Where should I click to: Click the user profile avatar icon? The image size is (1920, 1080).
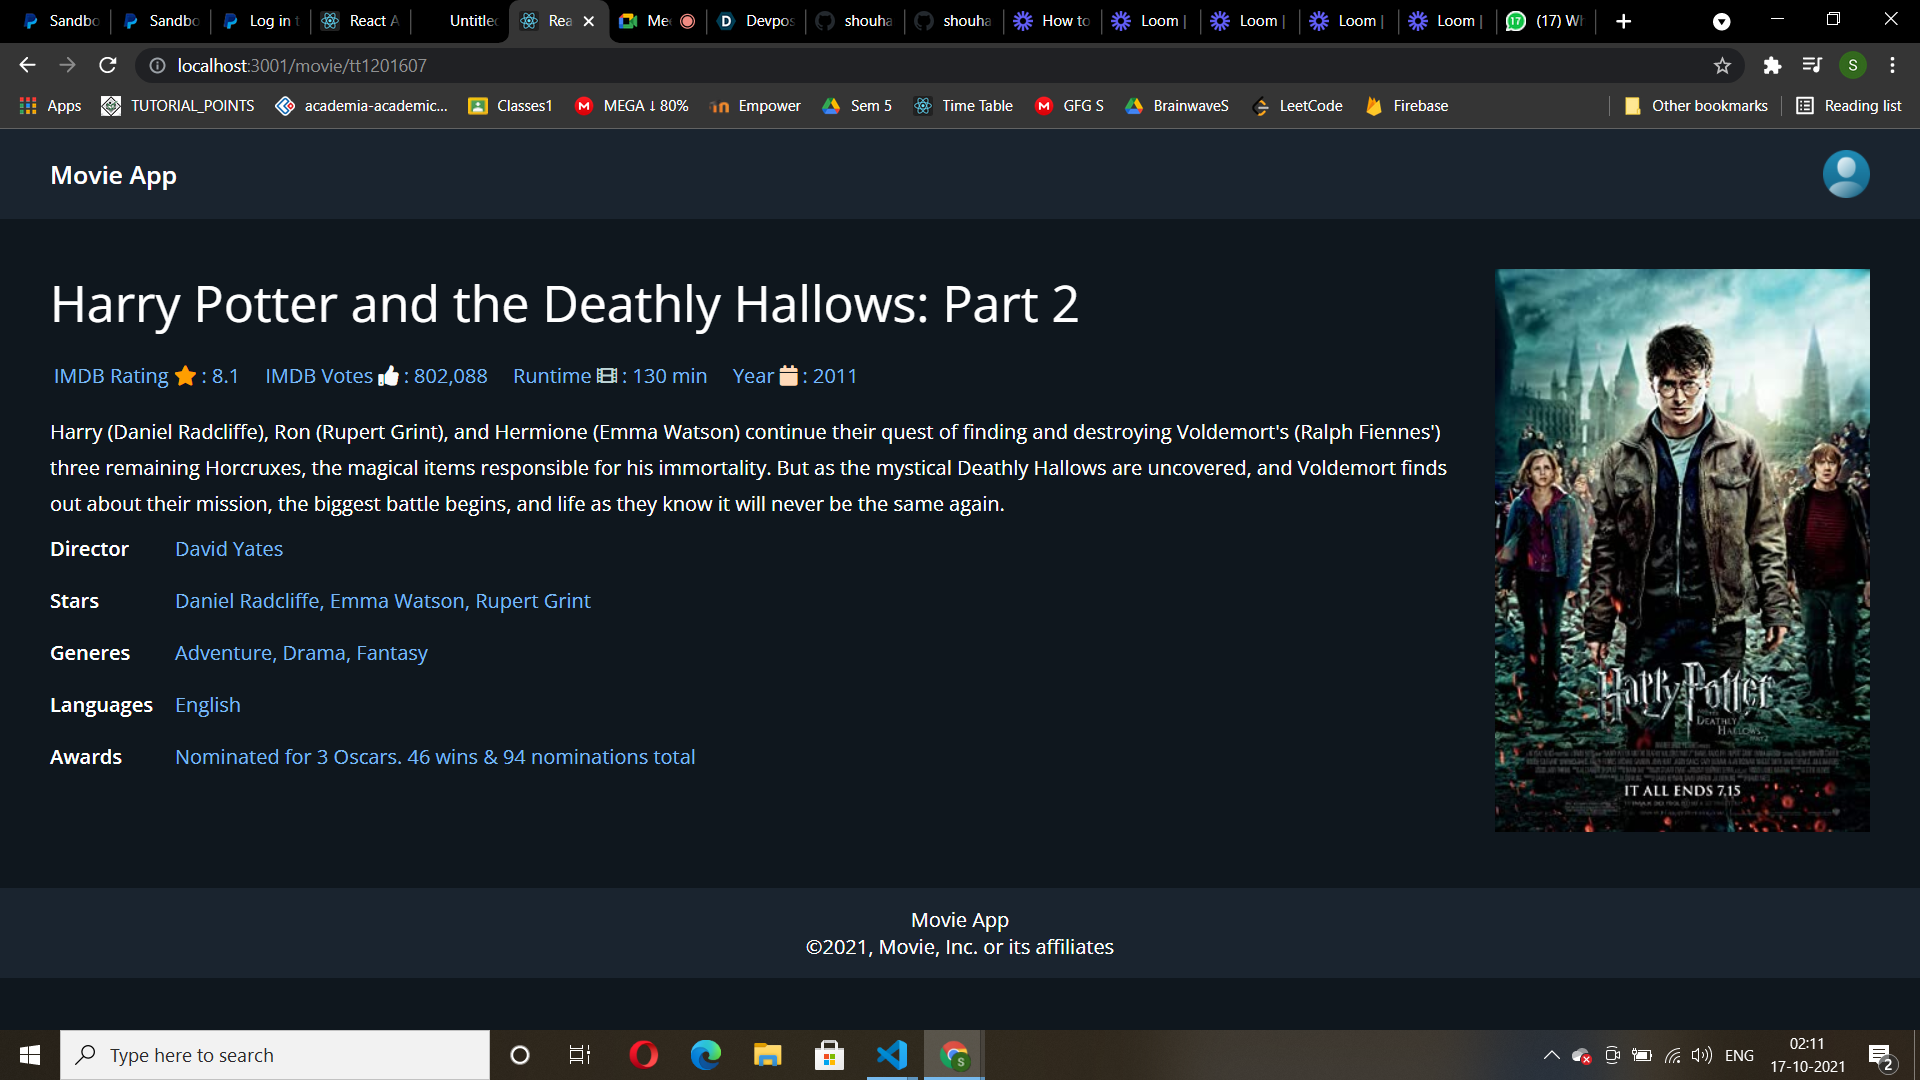click(1845, 174)
